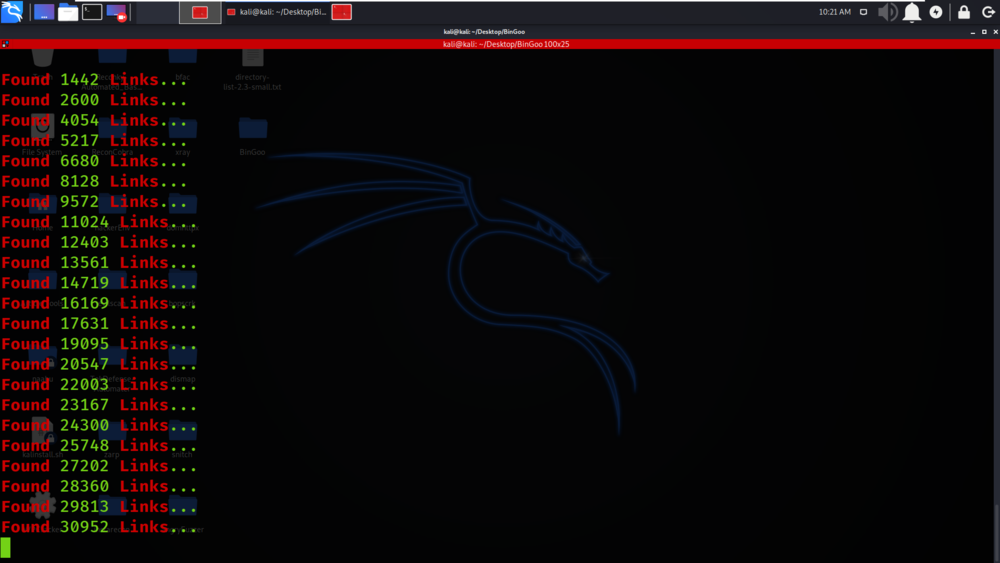The image size is (1000, 563).
Task: Click the 'Found 23167 Links...' line
Action: pos(99,406)
